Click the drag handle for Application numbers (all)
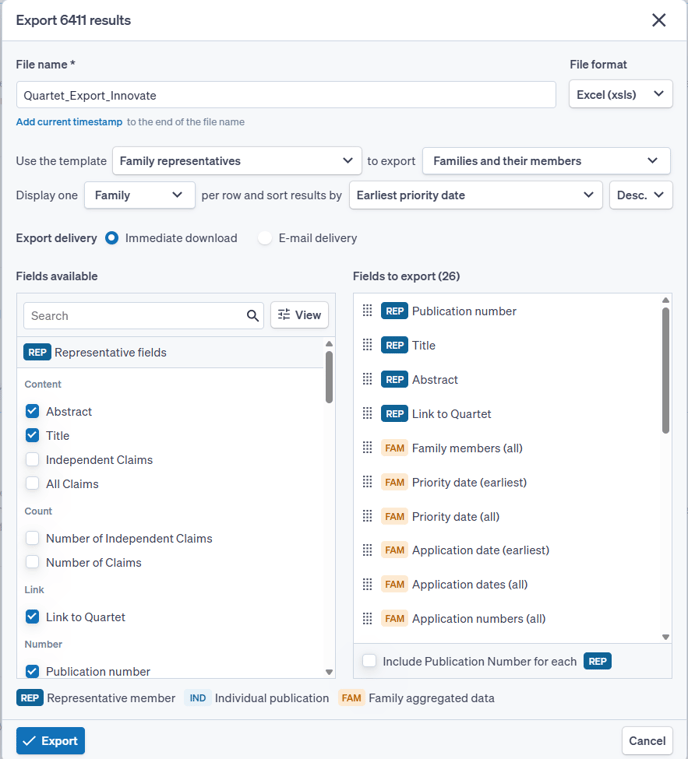 (x=367, y=619)
